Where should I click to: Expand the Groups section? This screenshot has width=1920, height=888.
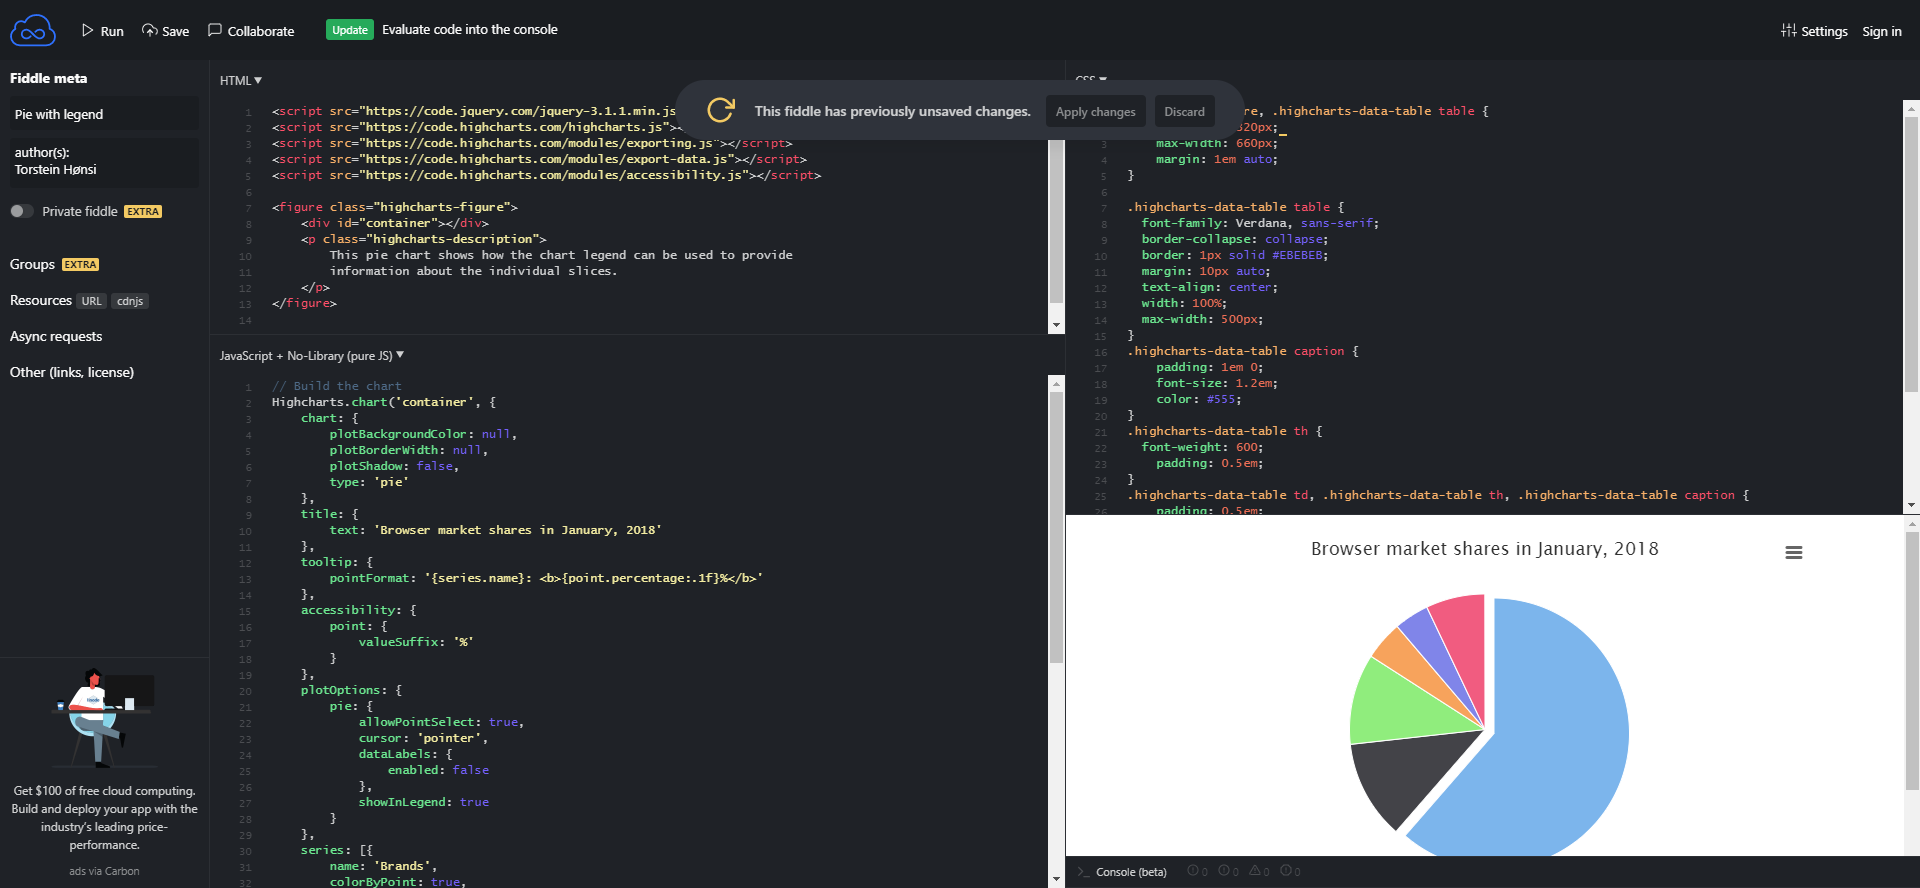tap(32, 264)
